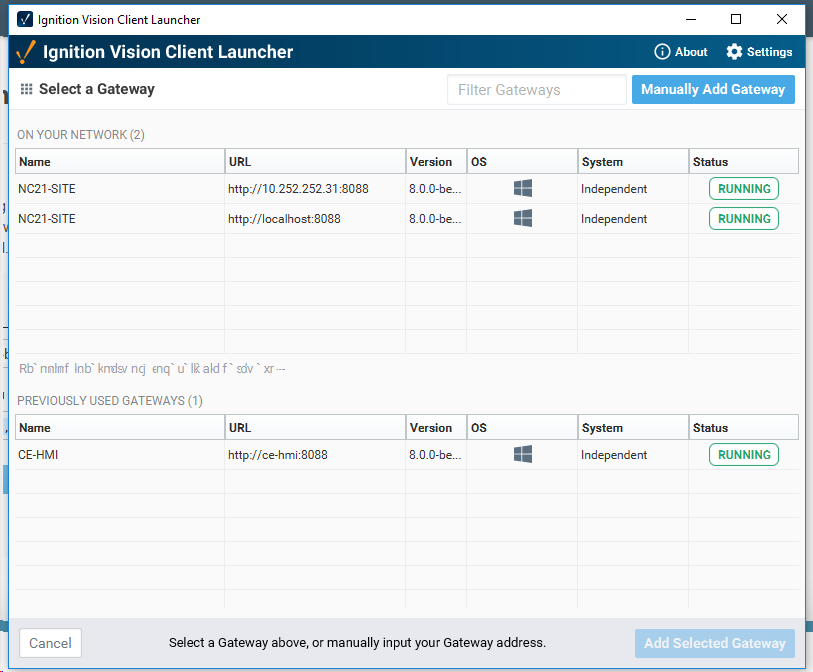Click the ON YOUR NETWORK (2) heading
The width and height of the screenshot is (813, 672).
pos(81,135)
